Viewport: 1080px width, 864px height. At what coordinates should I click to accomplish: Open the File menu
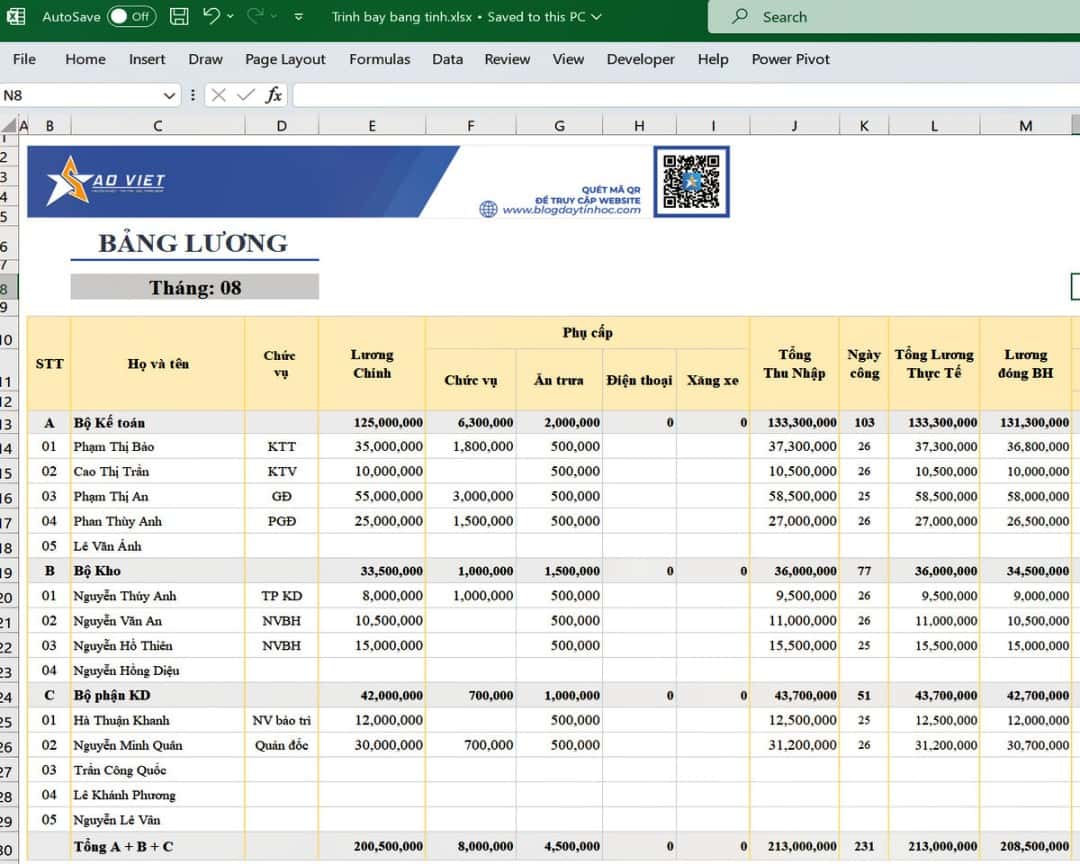[x=24, y=60]
